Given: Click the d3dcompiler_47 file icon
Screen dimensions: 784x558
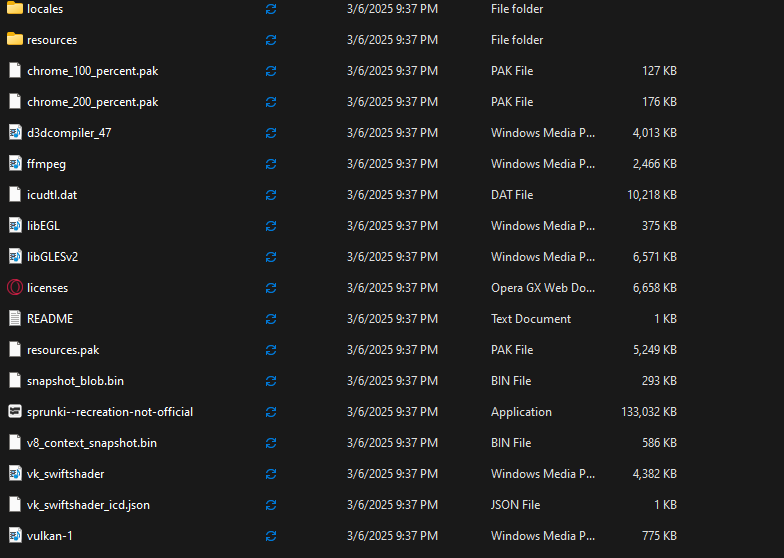Looking at the screenshot, I should pyautogui.click(x=14, y=133).
